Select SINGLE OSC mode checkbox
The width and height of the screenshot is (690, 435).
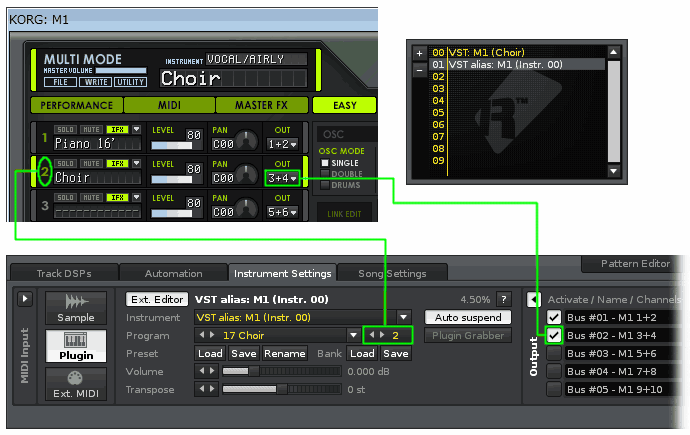click(325, 163)
